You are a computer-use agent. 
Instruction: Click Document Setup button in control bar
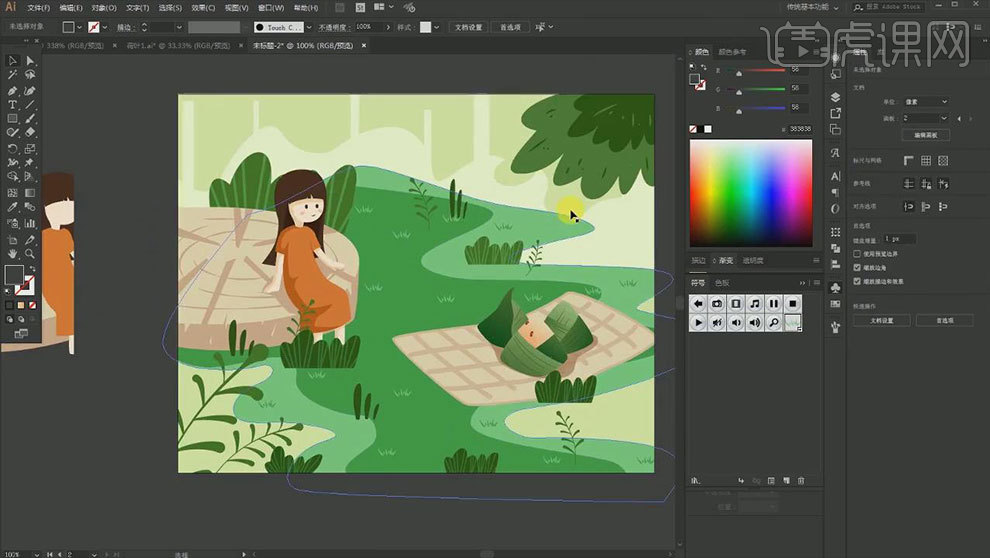tap(468, 27)
